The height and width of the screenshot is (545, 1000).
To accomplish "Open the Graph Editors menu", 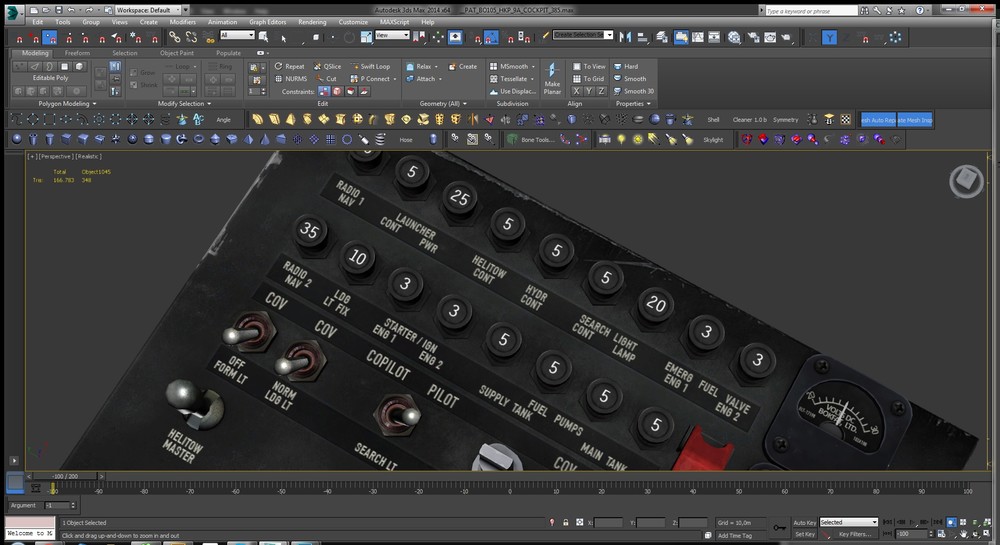I will 267,22.
